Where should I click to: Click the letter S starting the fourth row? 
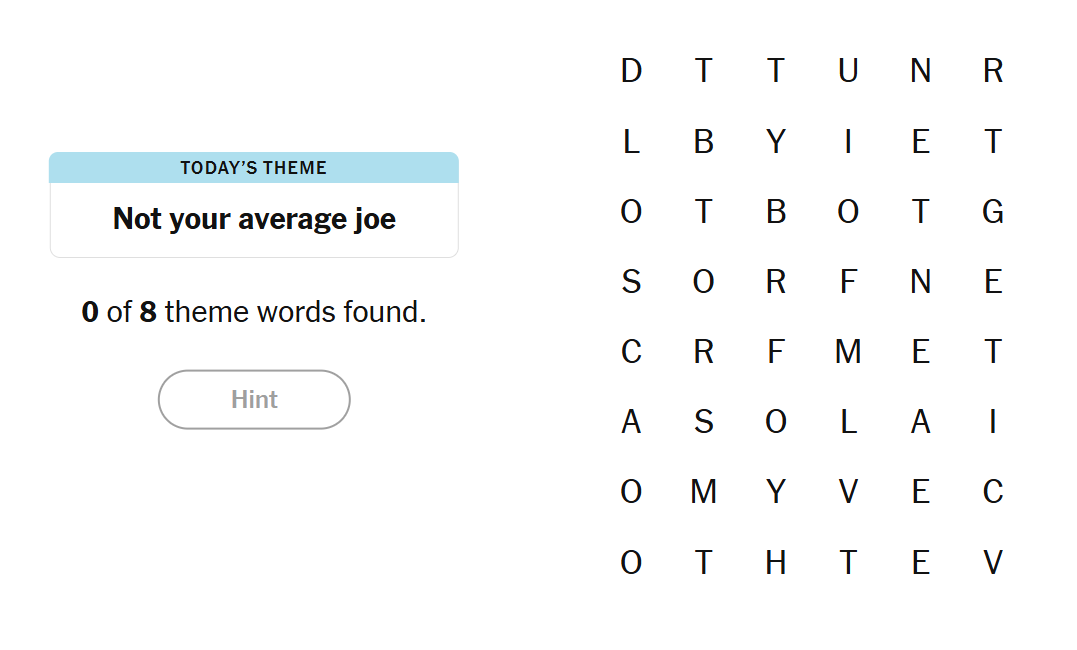click(631, 282)
